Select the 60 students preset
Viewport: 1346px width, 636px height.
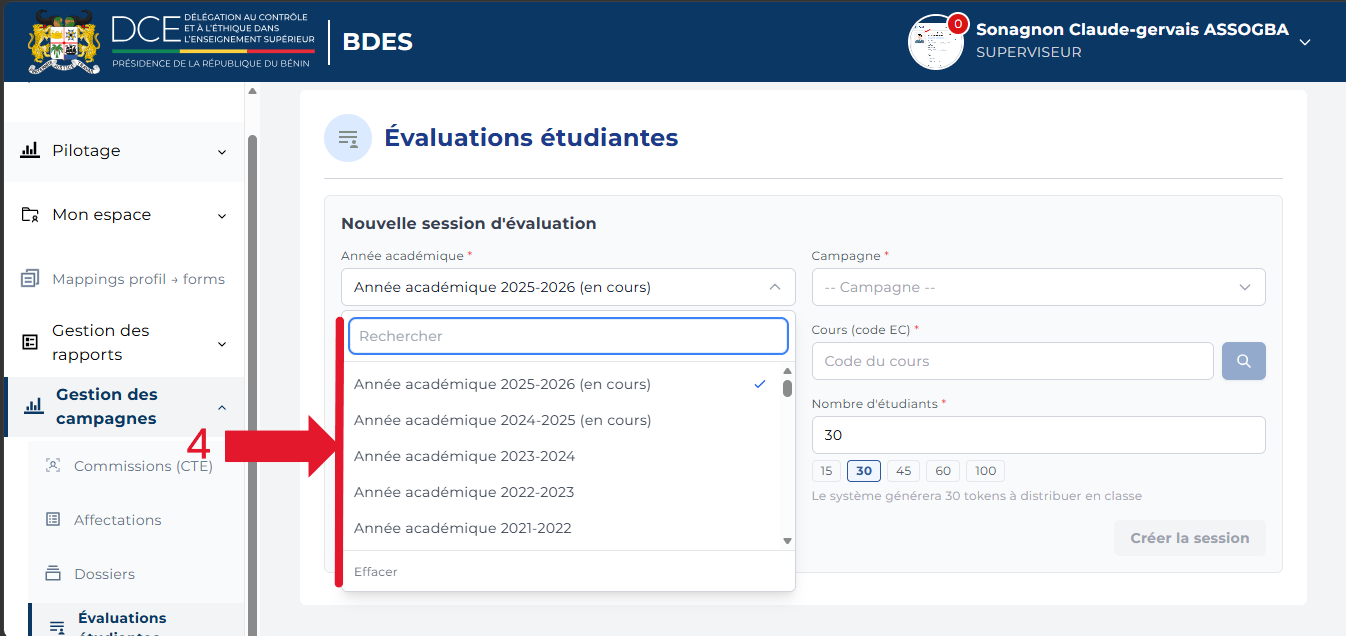(x=942, y=471)
